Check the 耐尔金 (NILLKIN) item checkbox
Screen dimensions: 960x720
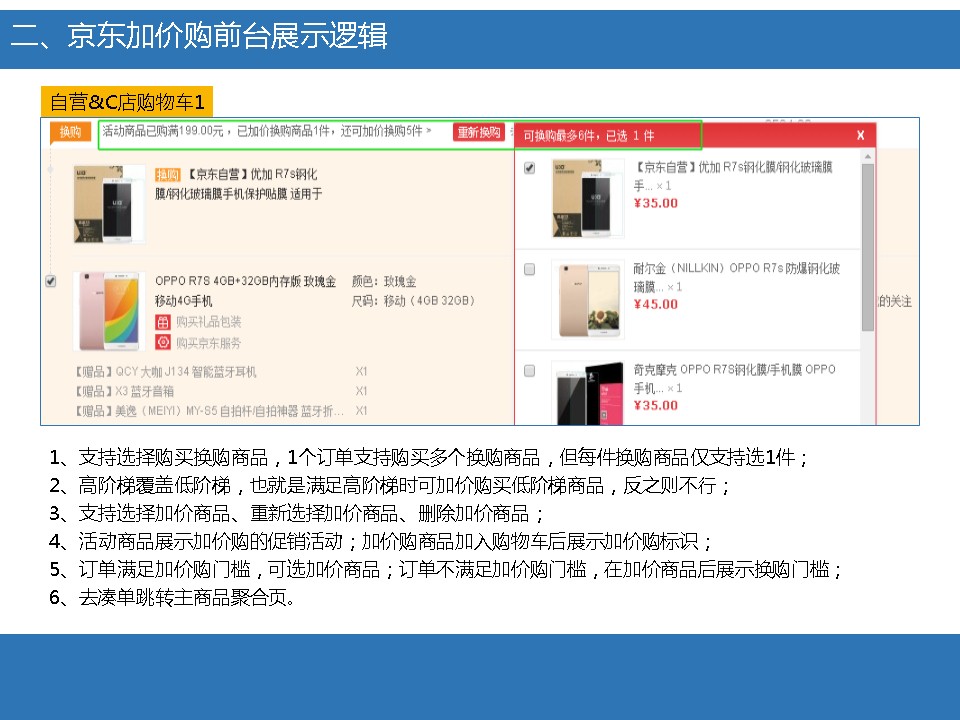[530, 269]
